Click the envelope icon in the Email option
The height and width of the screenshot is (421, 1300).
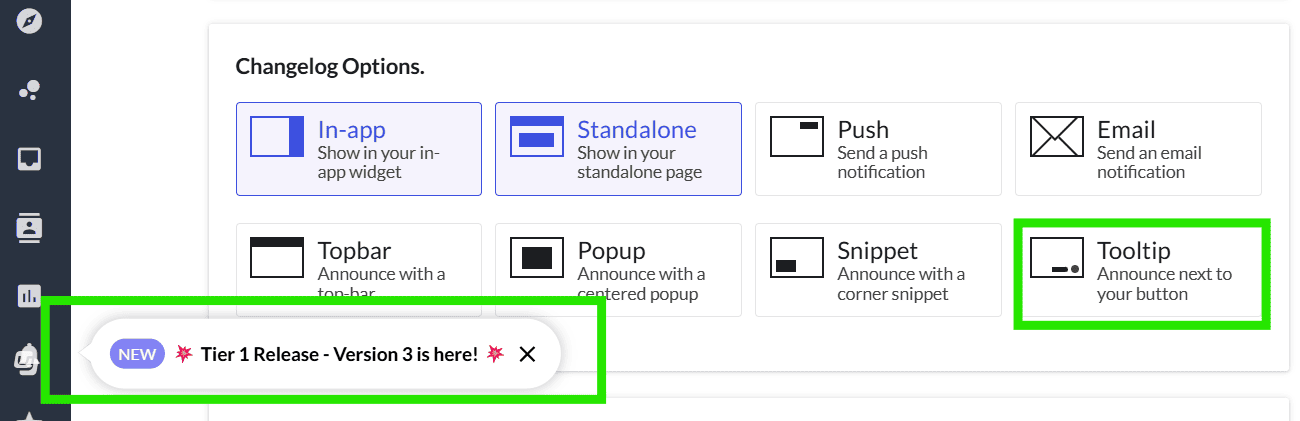pos(1057,137)
